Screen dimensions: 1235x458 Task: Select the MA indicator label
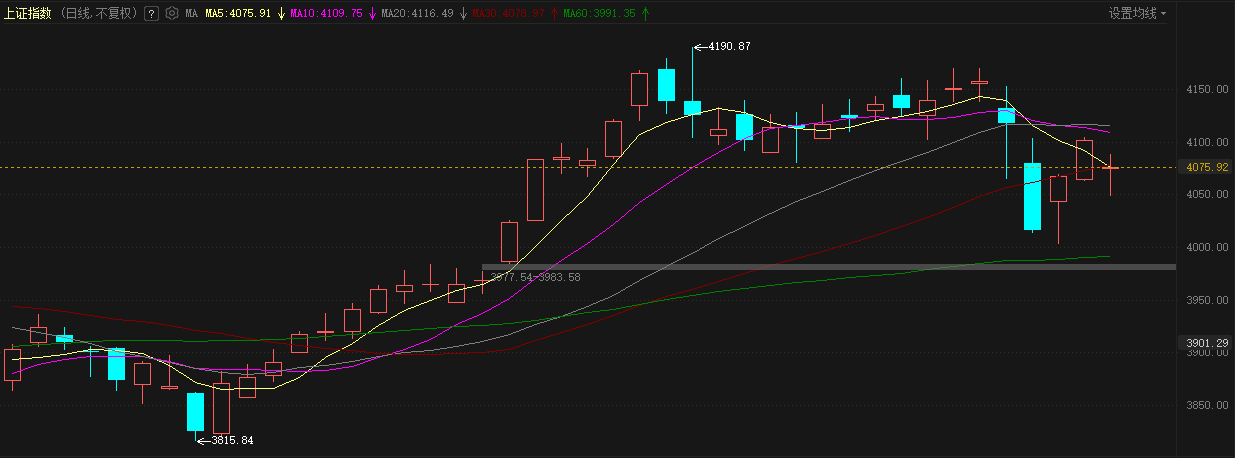(x=191, y=14)
